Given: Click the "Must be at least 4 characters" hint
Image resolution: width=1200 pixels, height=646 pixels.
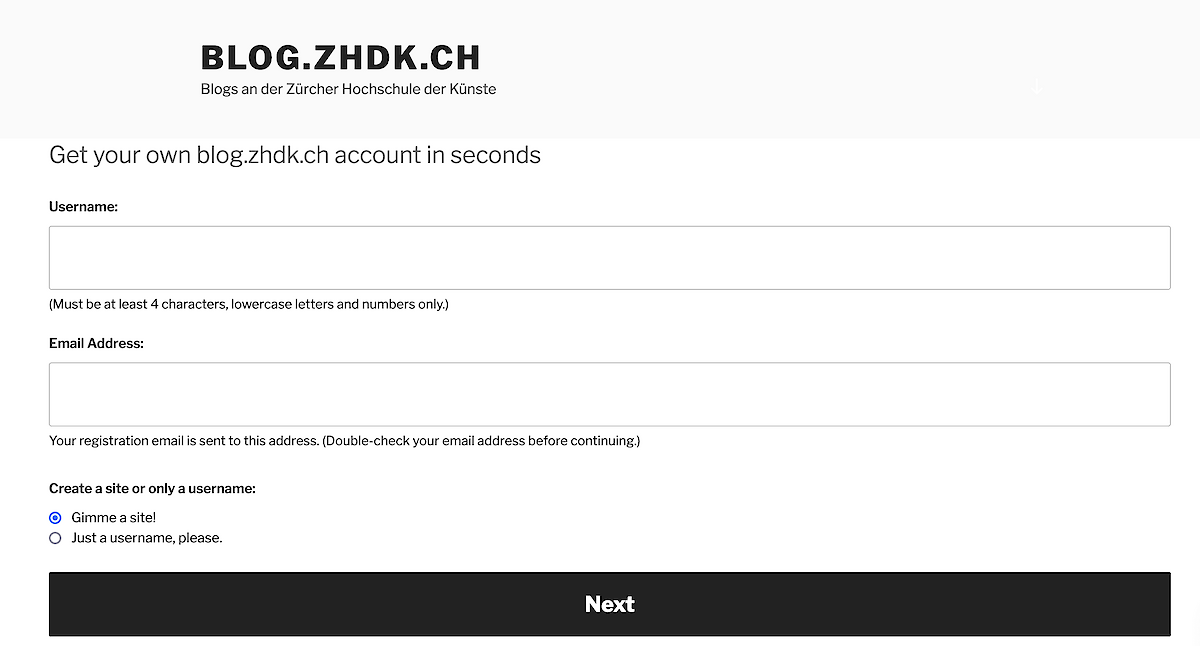Looking at the screenshot, I should click(138, 304).
